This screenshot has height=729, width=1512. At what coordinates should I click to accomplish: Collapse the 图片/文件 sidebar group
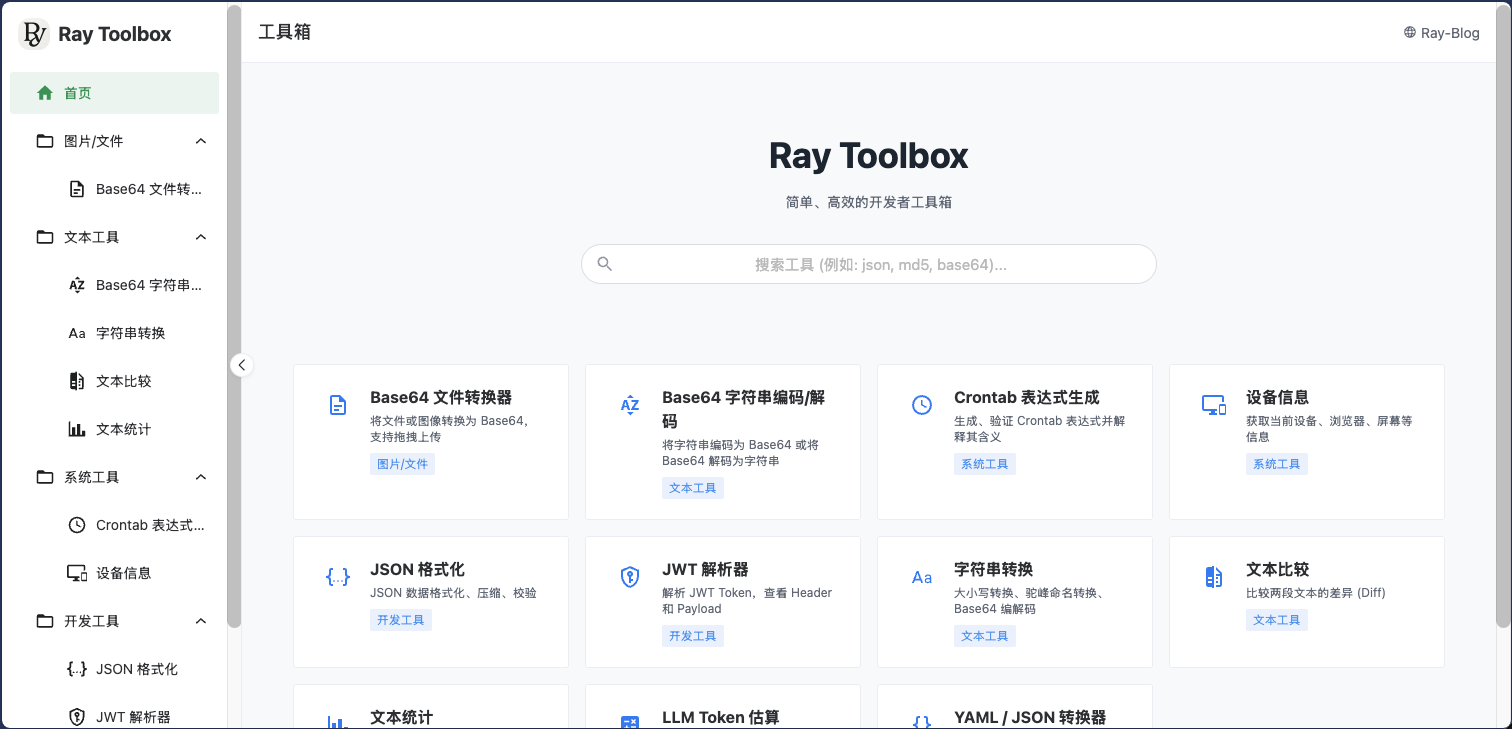pyautogui.click(x=201, y=141)
